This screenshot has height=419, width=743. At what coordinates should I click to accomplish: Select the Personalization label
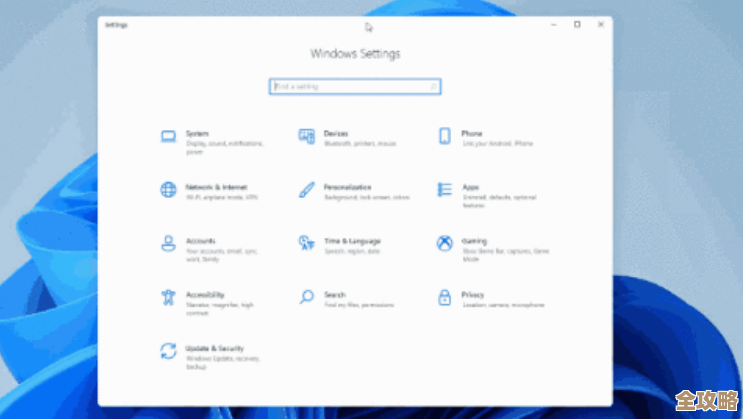pos(347,187)
